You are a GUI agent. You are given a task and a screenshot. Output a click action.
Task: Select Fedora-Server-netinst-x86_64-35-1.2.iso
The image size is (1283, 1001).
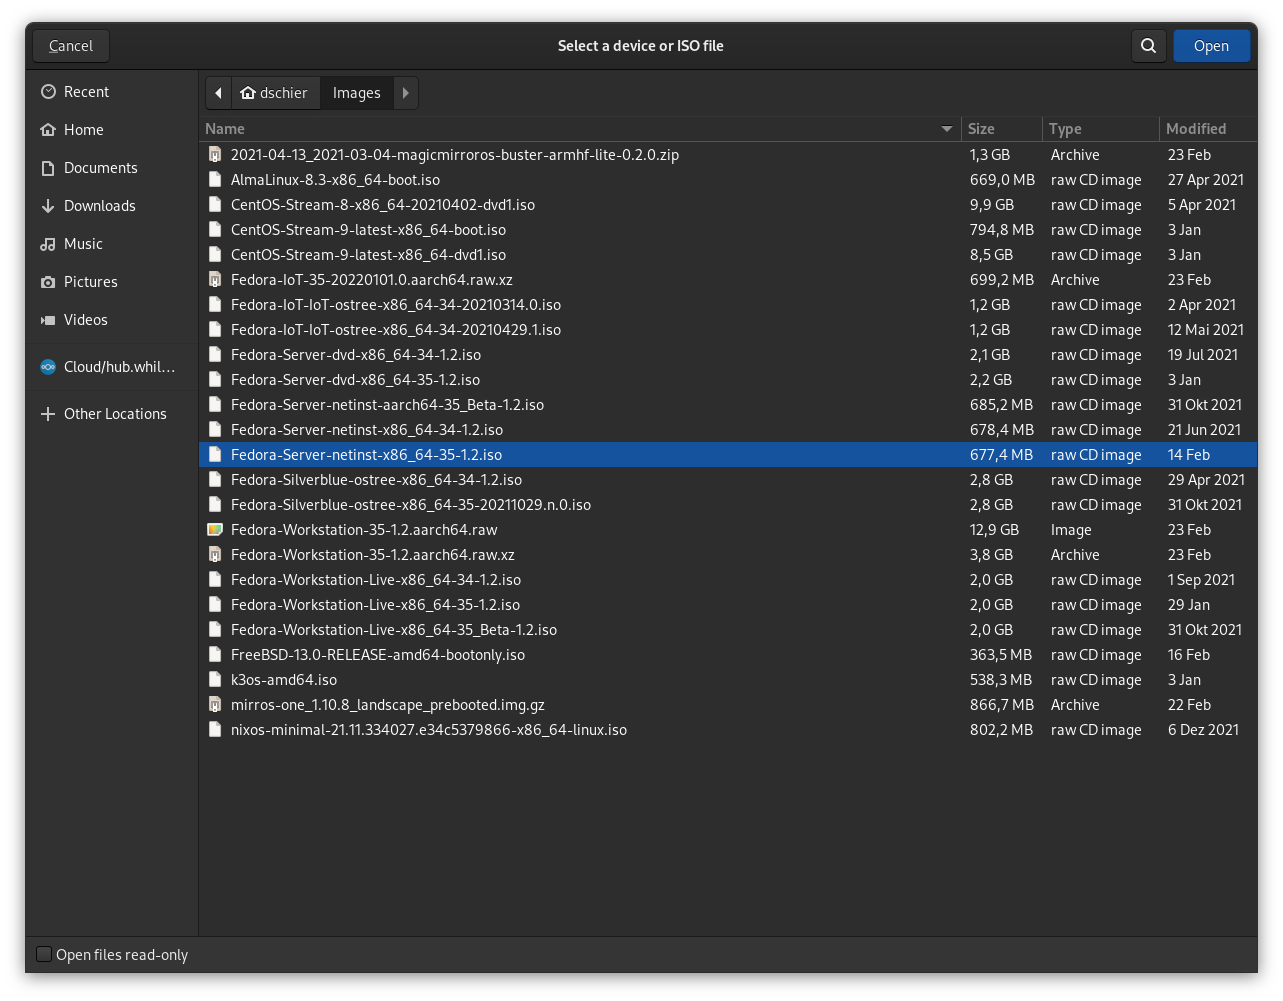click(x=728, y=455)
